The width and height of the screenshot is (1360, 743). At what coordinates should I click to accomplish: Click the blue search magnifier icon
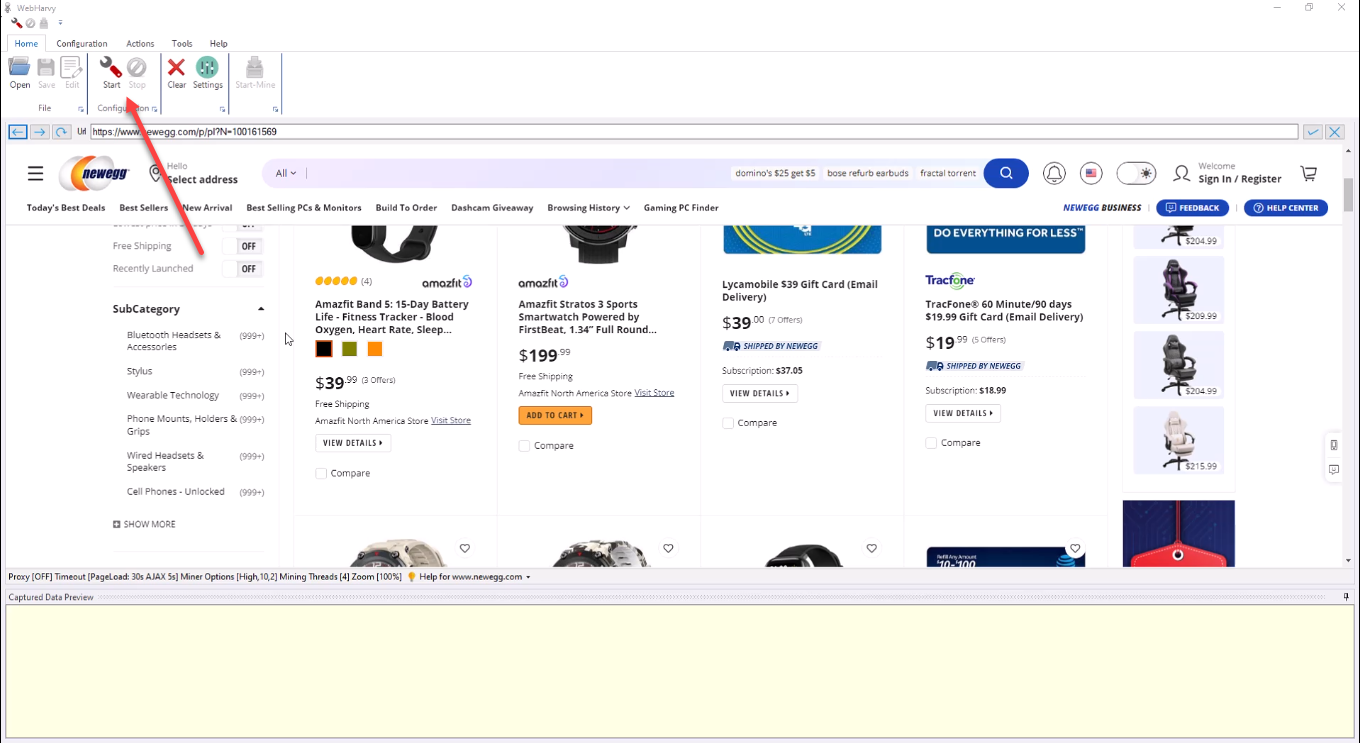(1006, 173)
